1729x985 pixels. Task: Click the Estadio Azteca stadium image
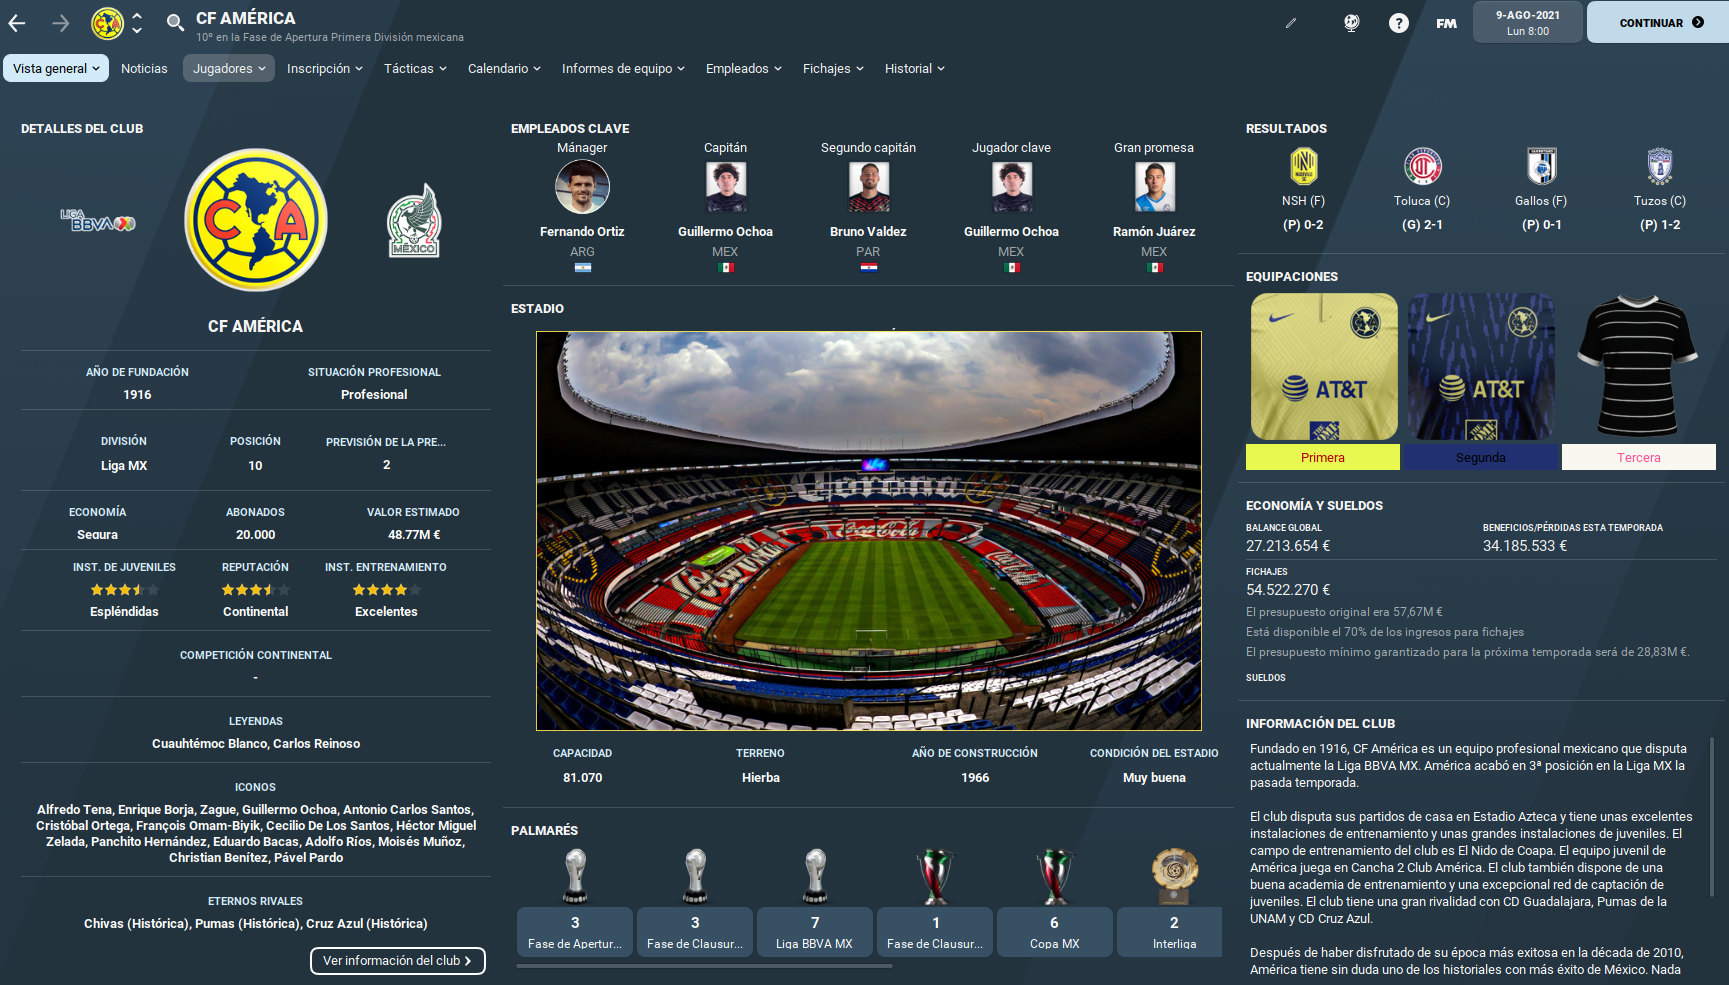click(x=869, y=531)
